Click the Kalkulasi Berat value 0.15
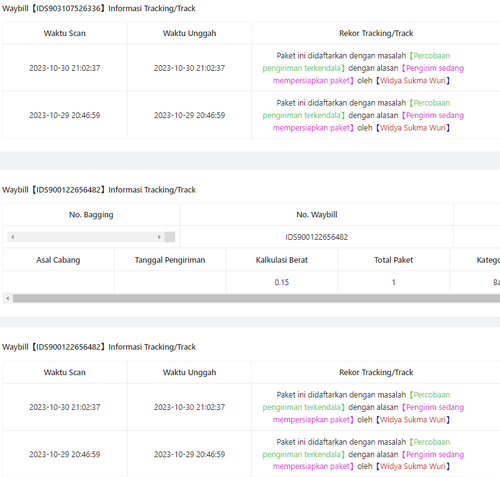 point(282,282)
